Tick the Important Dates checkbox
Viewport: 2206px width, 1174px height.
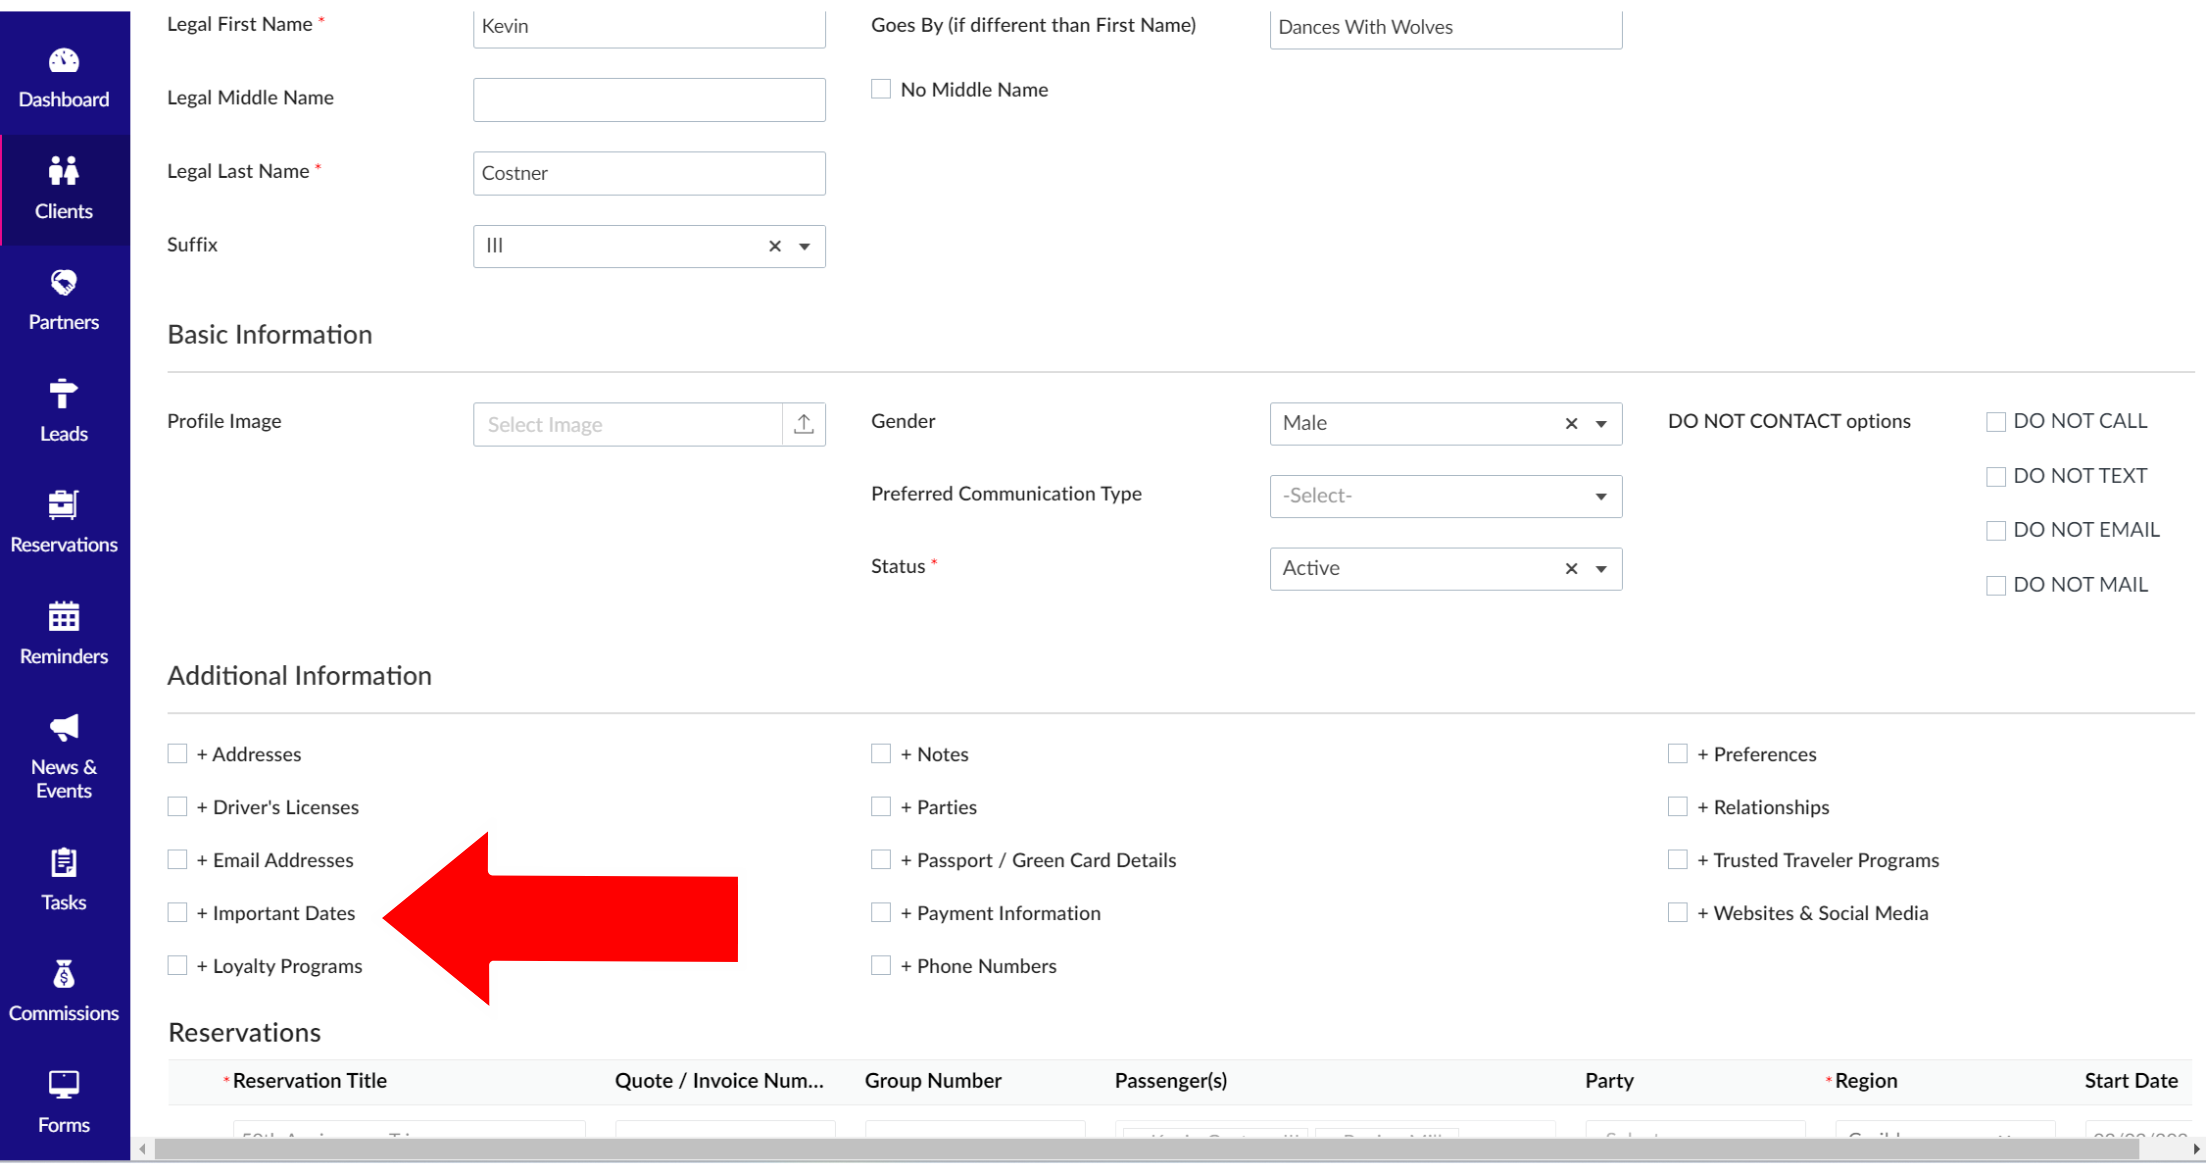(x=177, y=912)
